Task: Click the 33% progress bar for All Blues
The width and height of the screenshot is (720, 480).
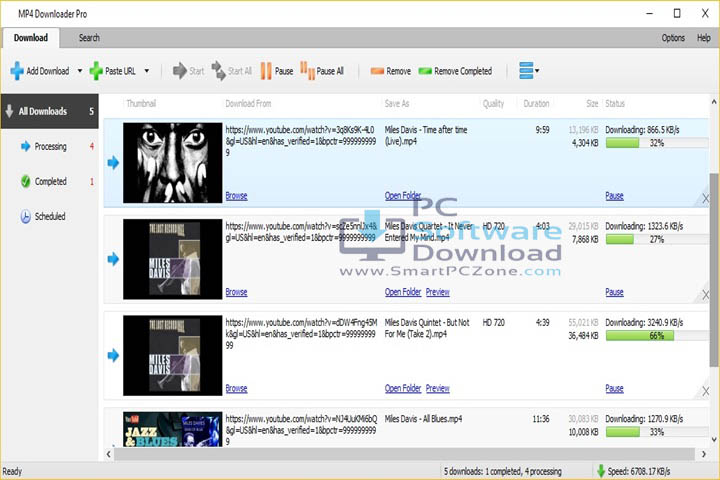Action: [x=657, y=432]
